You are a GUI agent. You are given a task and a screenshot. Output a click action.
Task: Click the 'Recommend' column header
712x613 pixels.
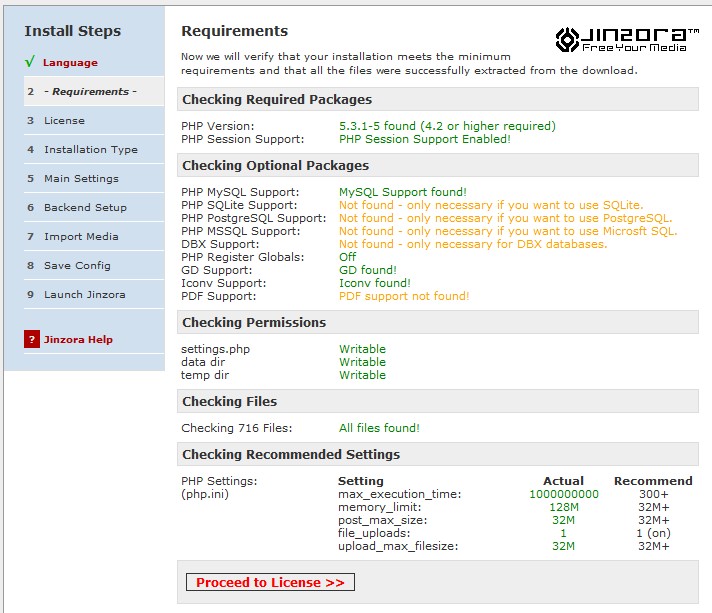tap(653, 481)
